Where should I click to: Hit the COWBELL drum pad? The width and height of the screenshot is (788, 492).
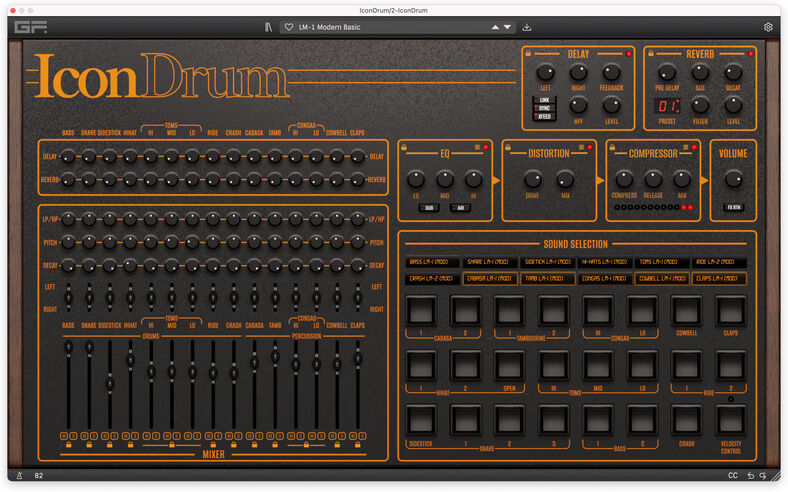coord(686,312)
